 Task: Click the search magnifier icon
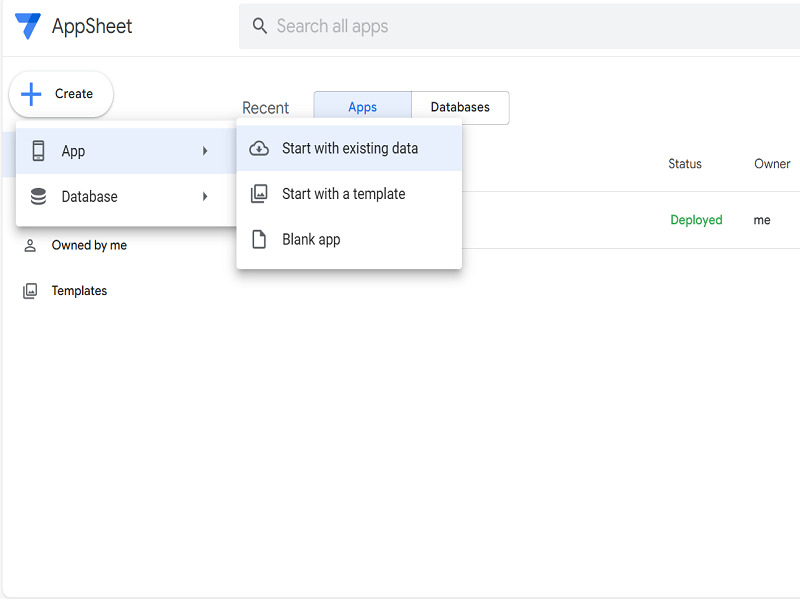[x=260, y=26]
